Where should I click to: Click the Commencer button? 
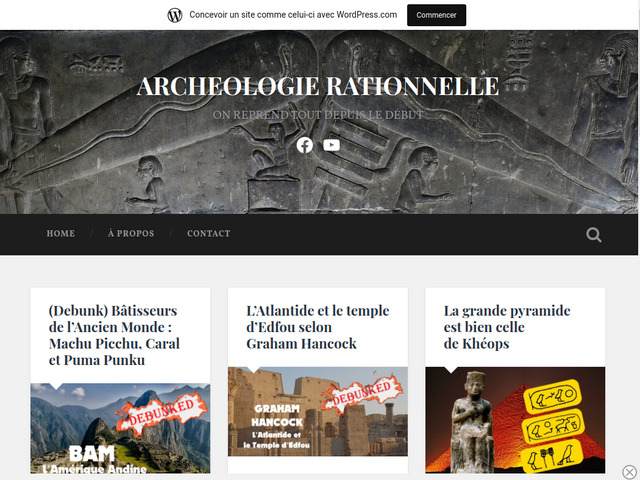point(436,15)
